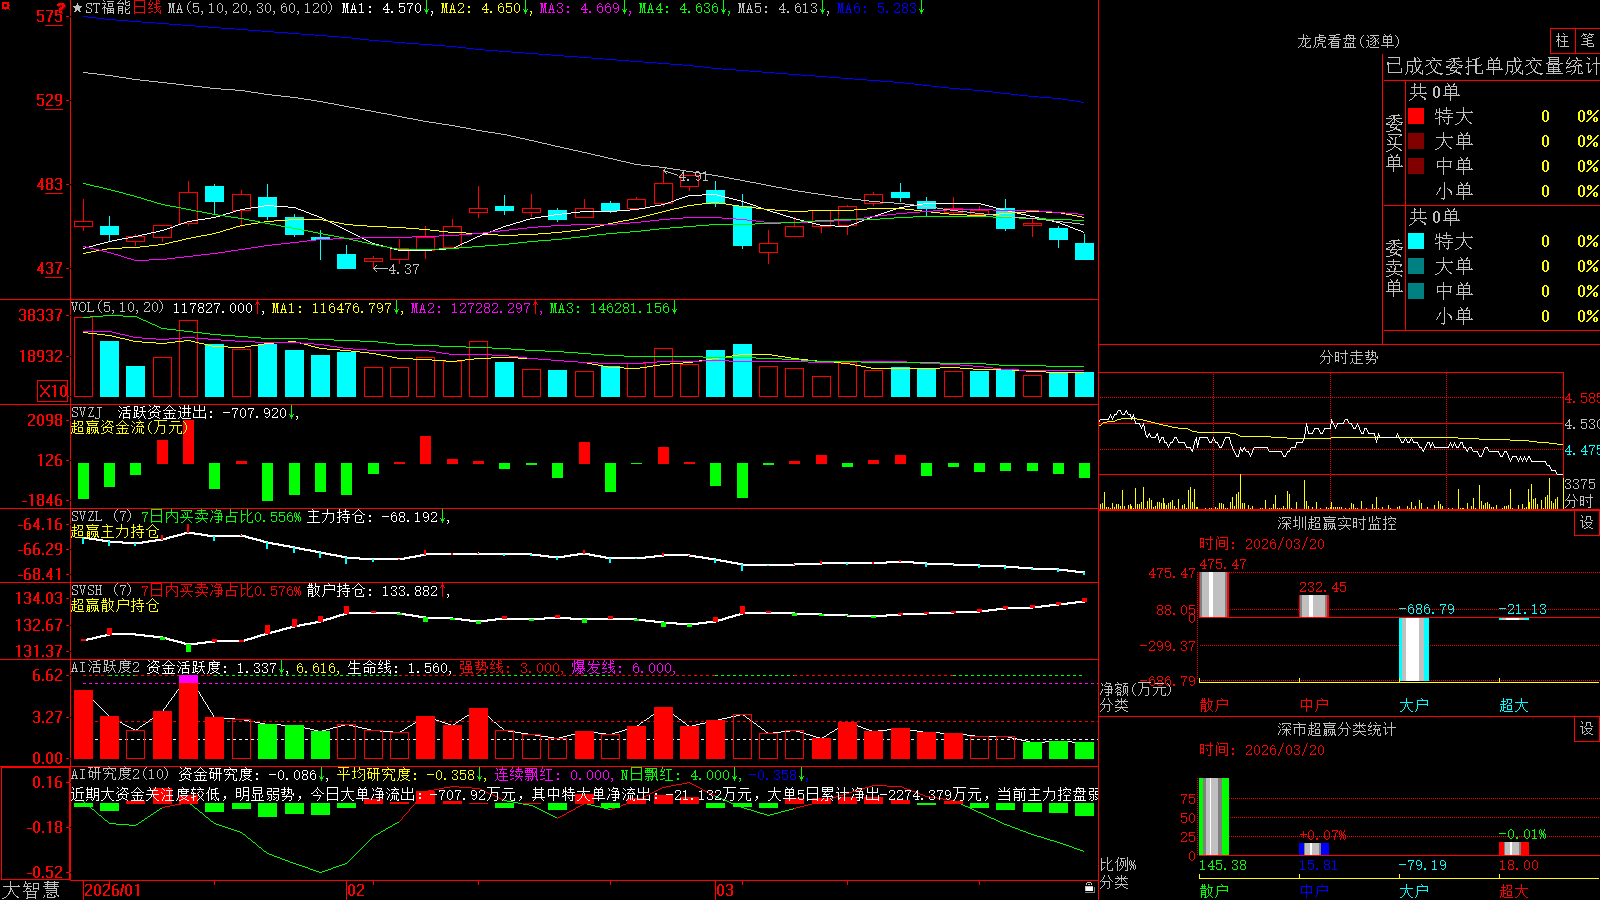Click the 大智慧 logo text at bottom-left
The width and height of the screenshot is (1600, 900).
click(x=31, y=890)
